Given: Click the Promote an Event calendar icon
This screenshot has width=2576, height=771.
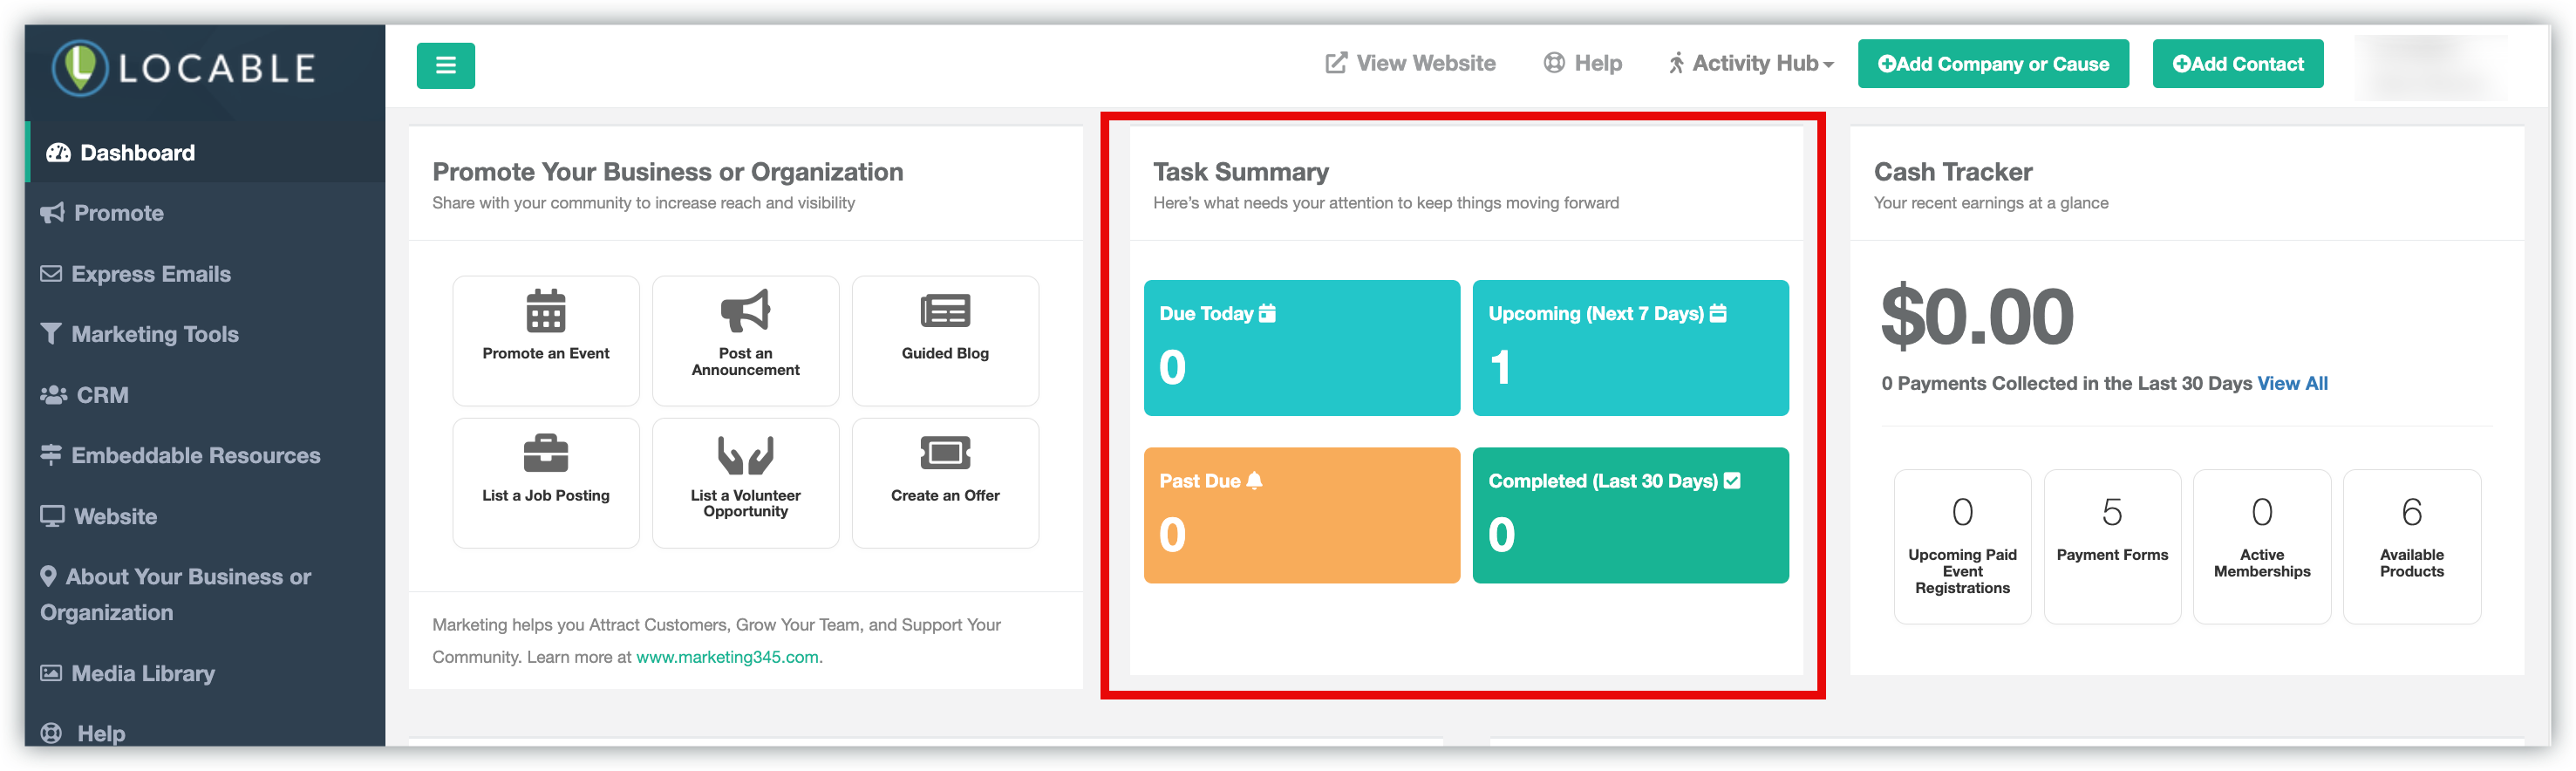Looking at the screenshot, I should [545, 311].
